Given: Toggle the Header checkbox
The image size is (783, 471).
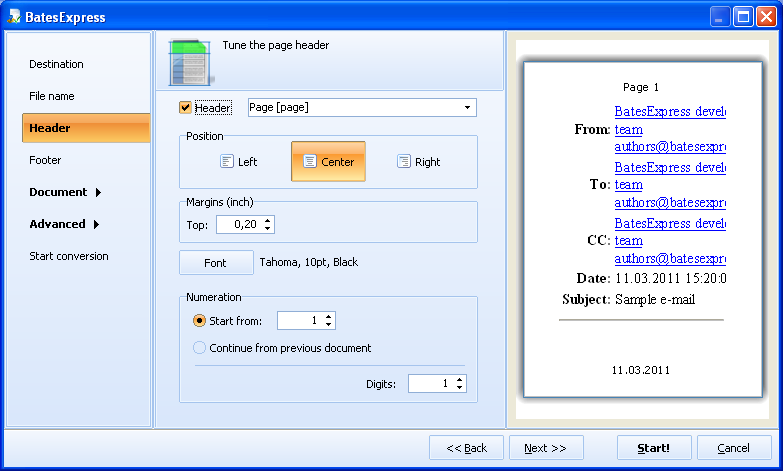Looking at the screenshot, I should [x=185, y=108].
